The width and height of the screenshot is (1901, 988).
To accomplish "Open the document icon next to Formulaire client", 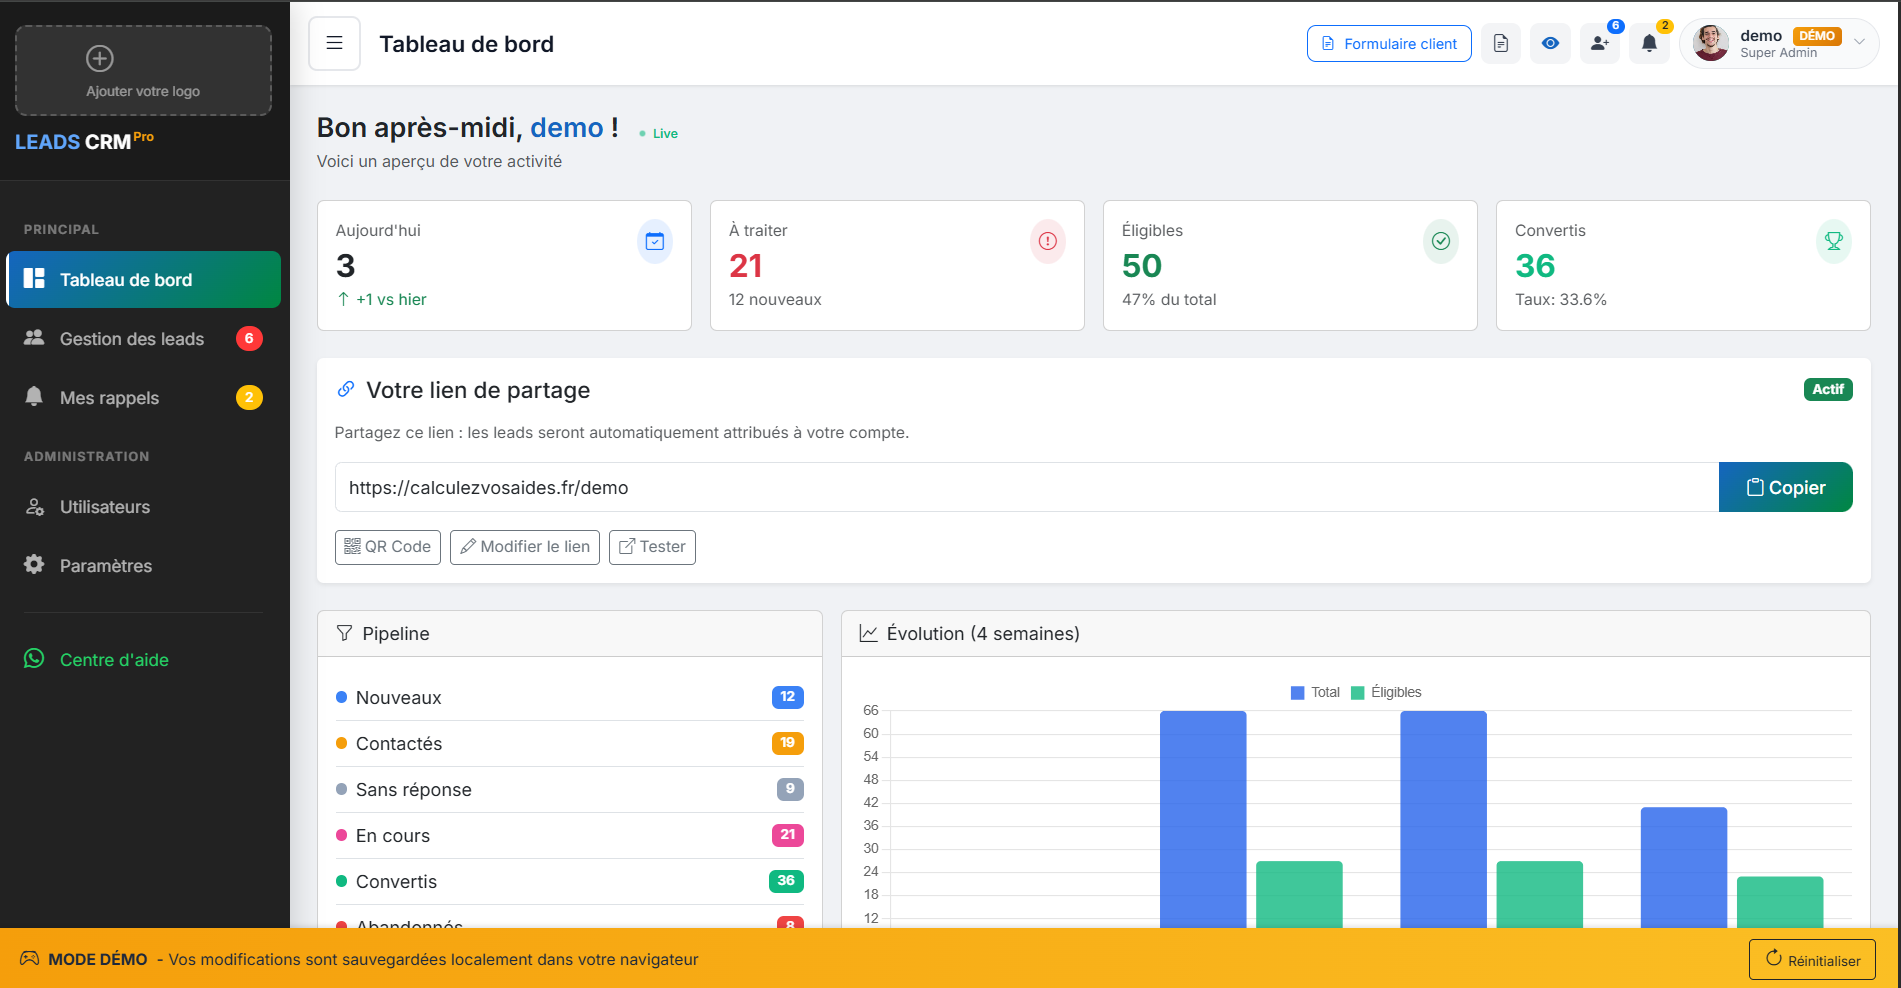I will tap(1500, 43).
